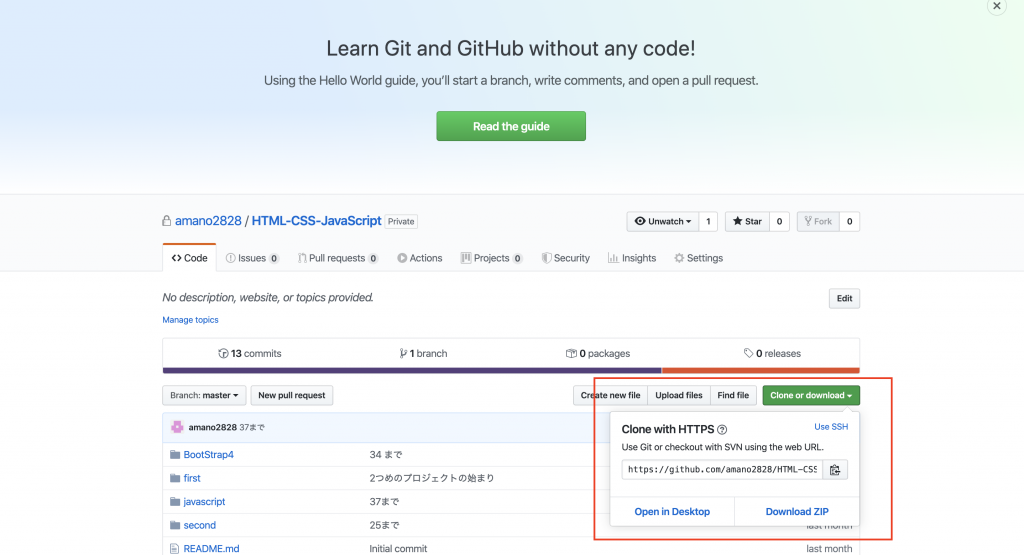Click the Manage topics link

190,320
